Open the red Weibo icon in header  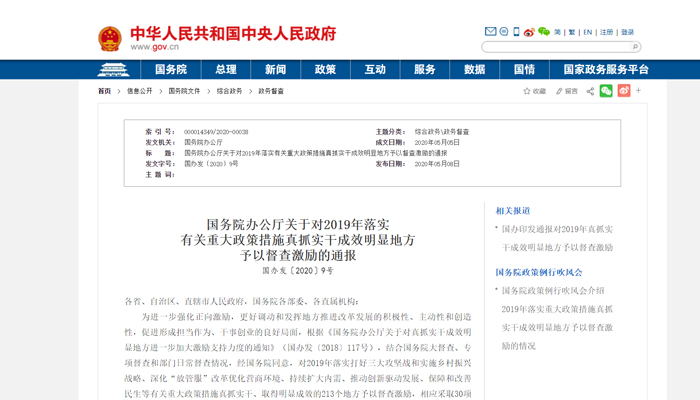tap(529, 32)
